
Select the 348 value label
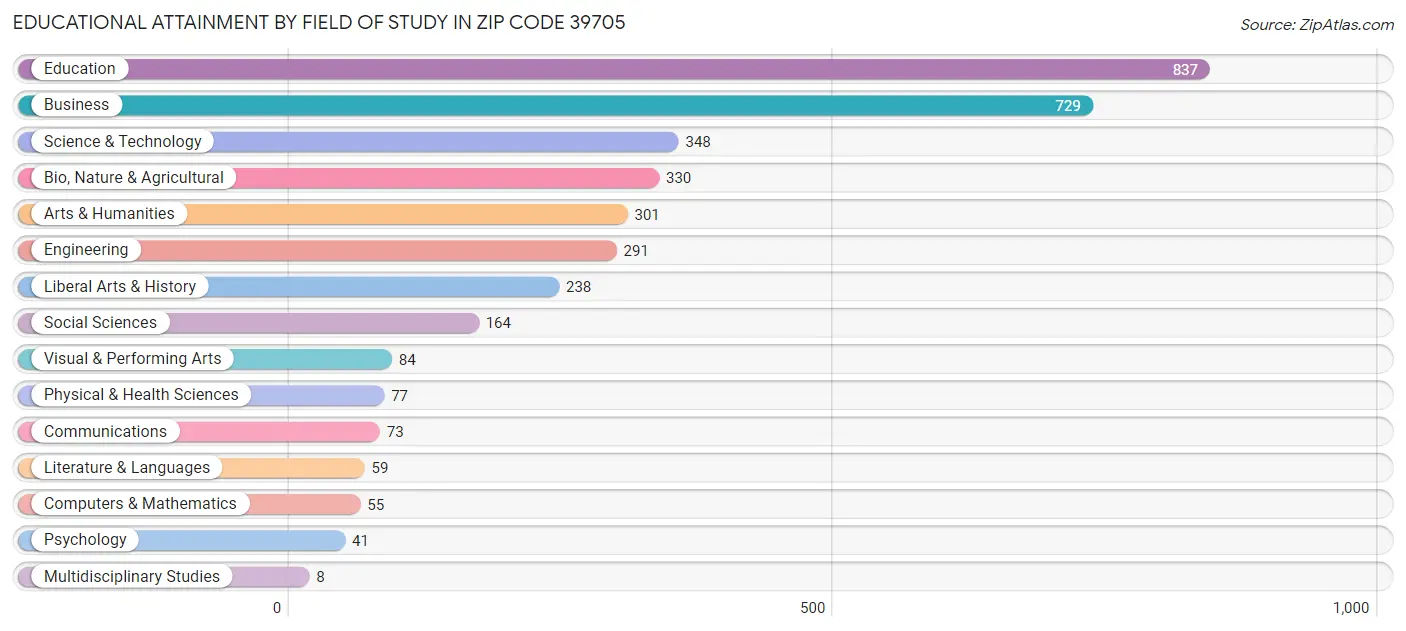(698, 142)
